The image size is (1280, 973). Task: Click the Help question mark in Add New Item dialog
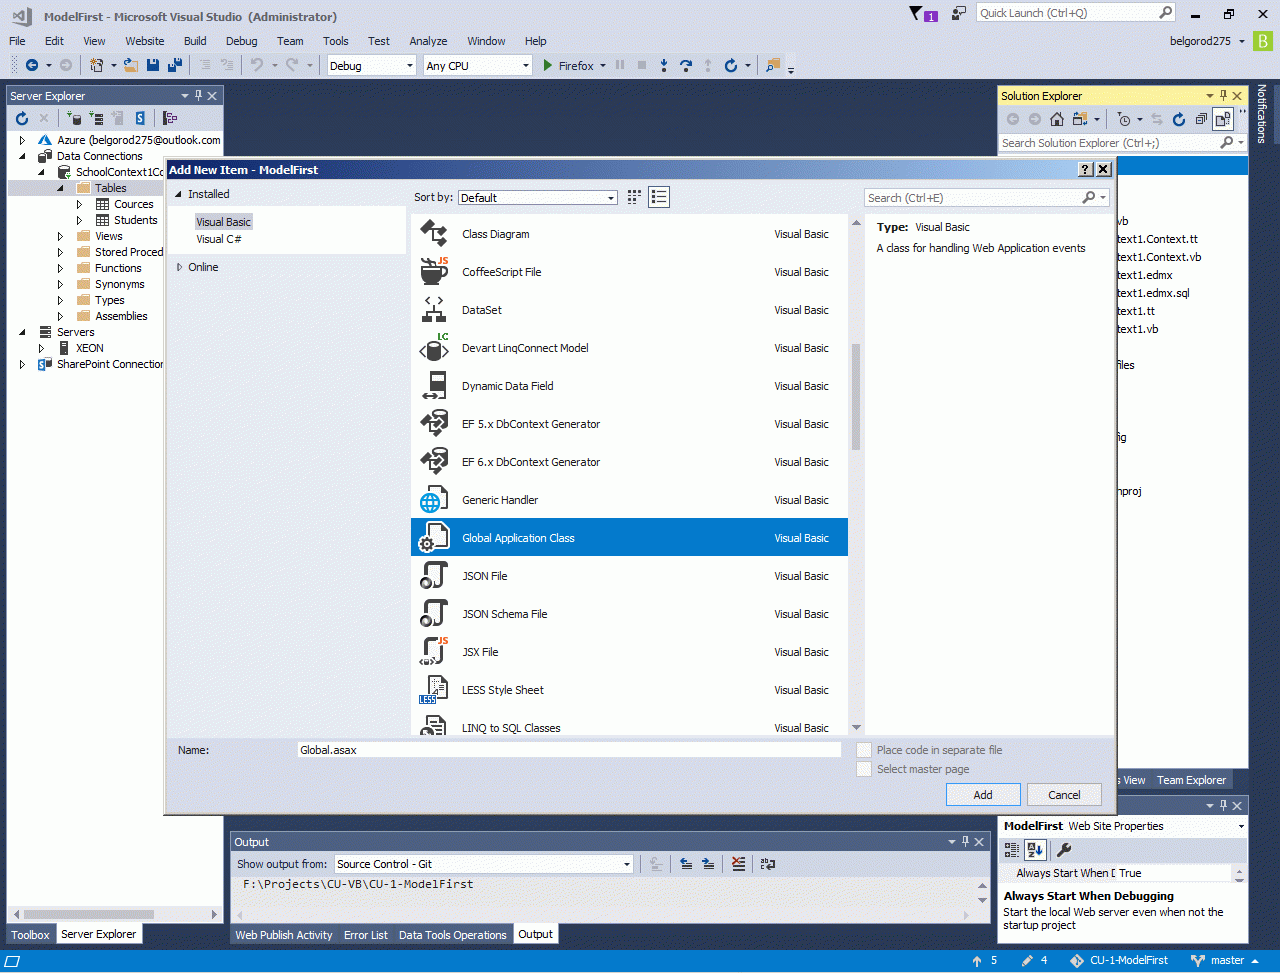1086,169
